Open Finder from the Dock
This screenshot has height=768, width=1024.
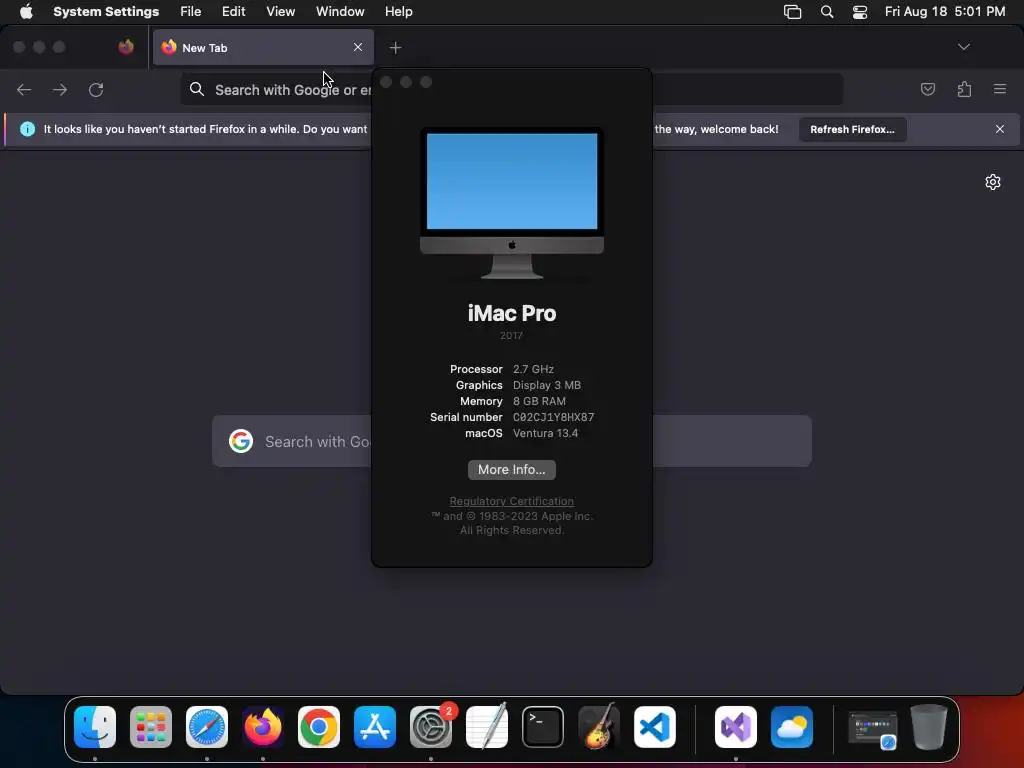(x=95, y=727)
